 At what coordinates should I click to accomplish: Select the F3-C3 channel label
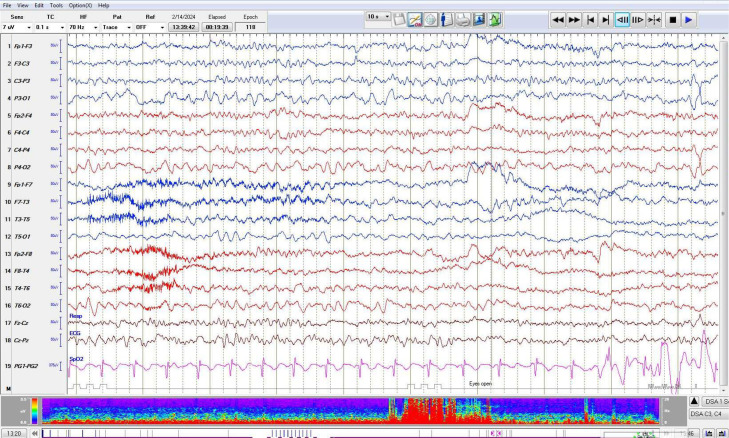22,64
